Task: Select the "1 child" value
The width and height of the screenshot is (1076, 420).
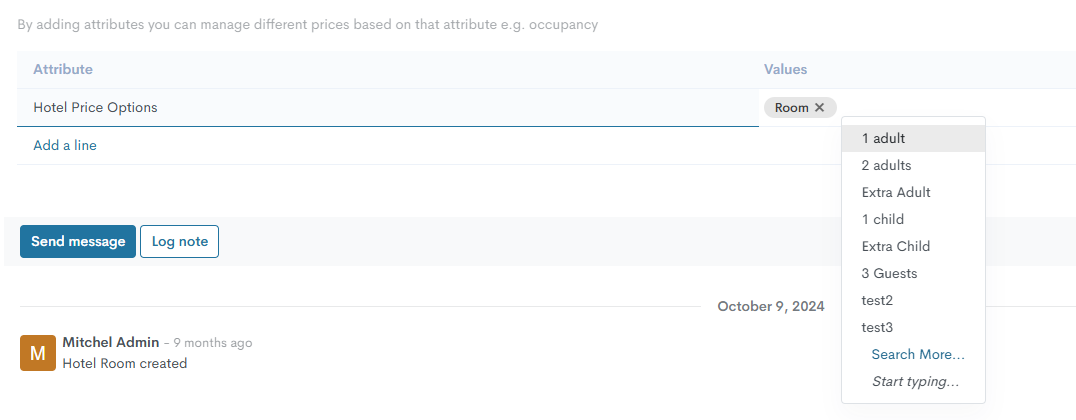Action: 882,220
